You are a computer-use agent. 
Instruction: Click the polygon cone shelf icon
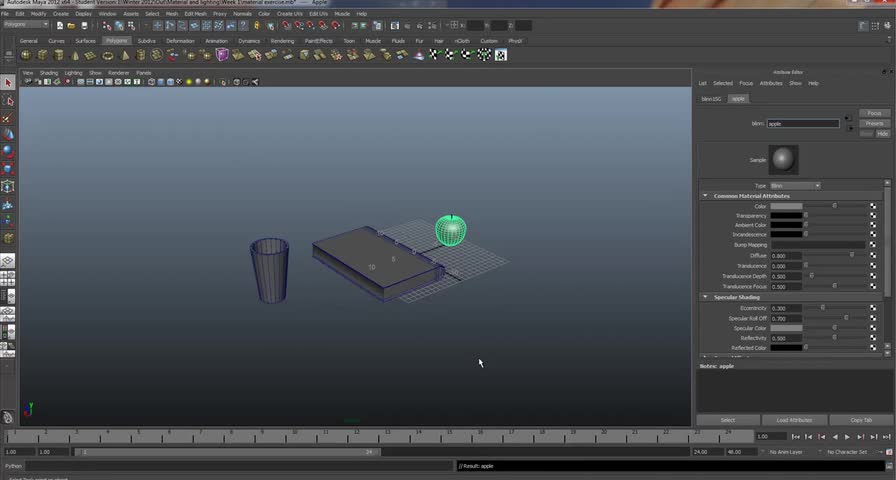[74, 55]
